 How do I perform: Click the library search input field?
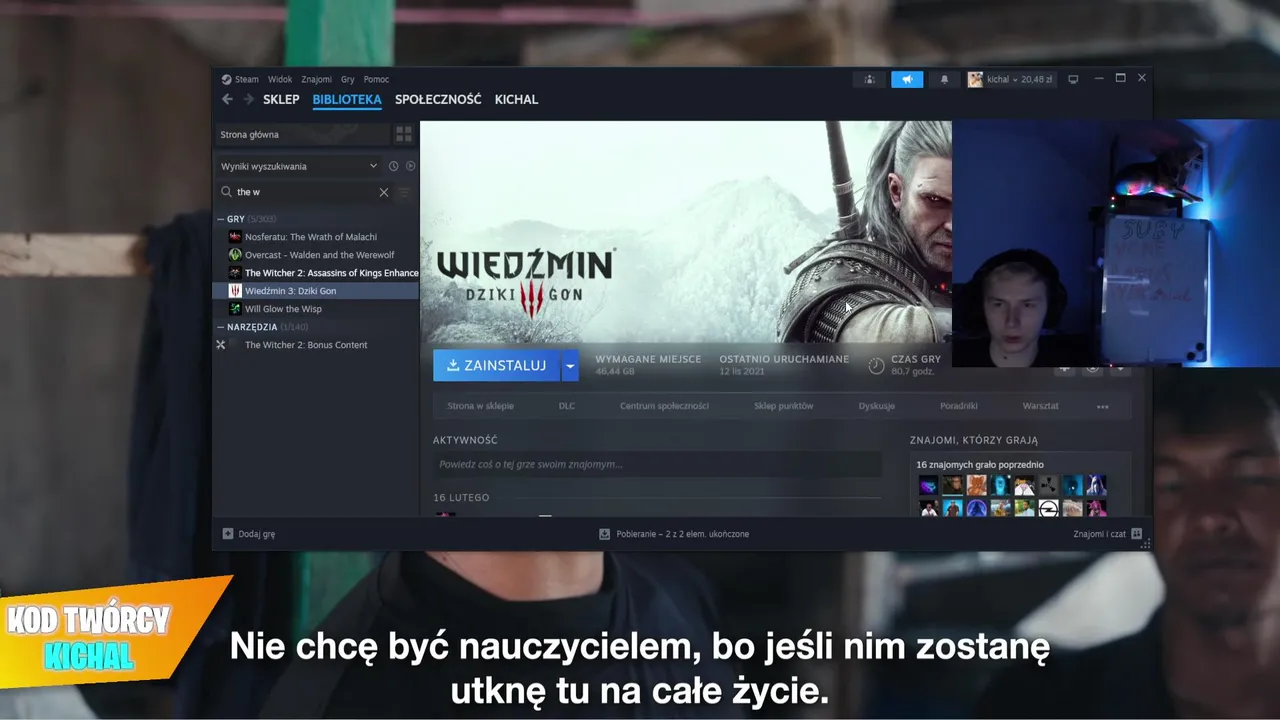tap(305, 192)
